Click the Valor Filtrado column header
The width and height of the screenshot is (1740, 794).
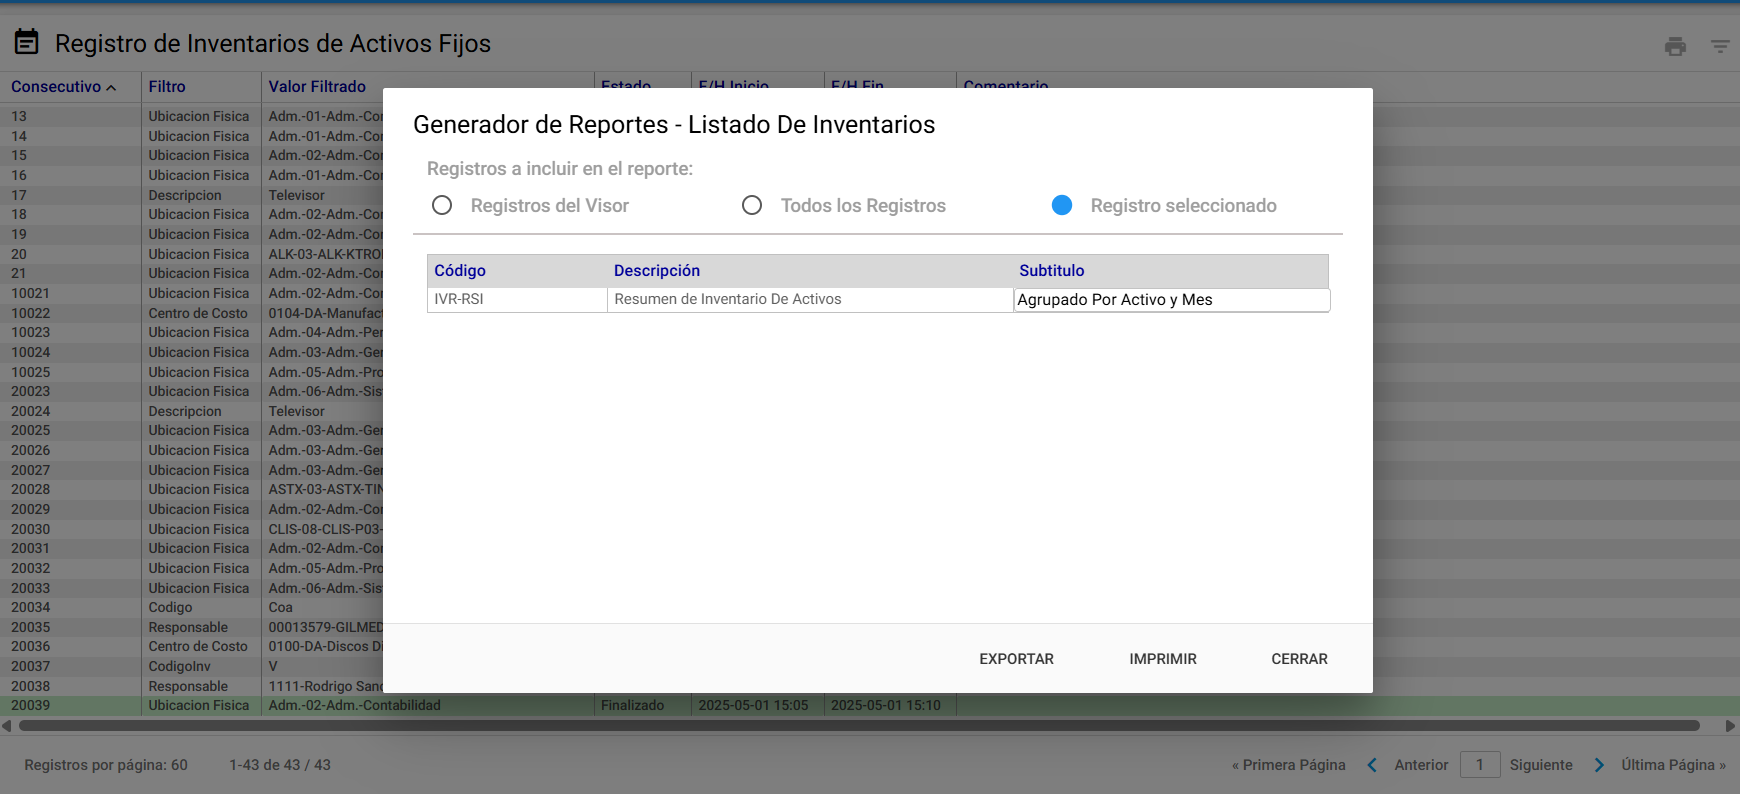(x=317, y=87)
